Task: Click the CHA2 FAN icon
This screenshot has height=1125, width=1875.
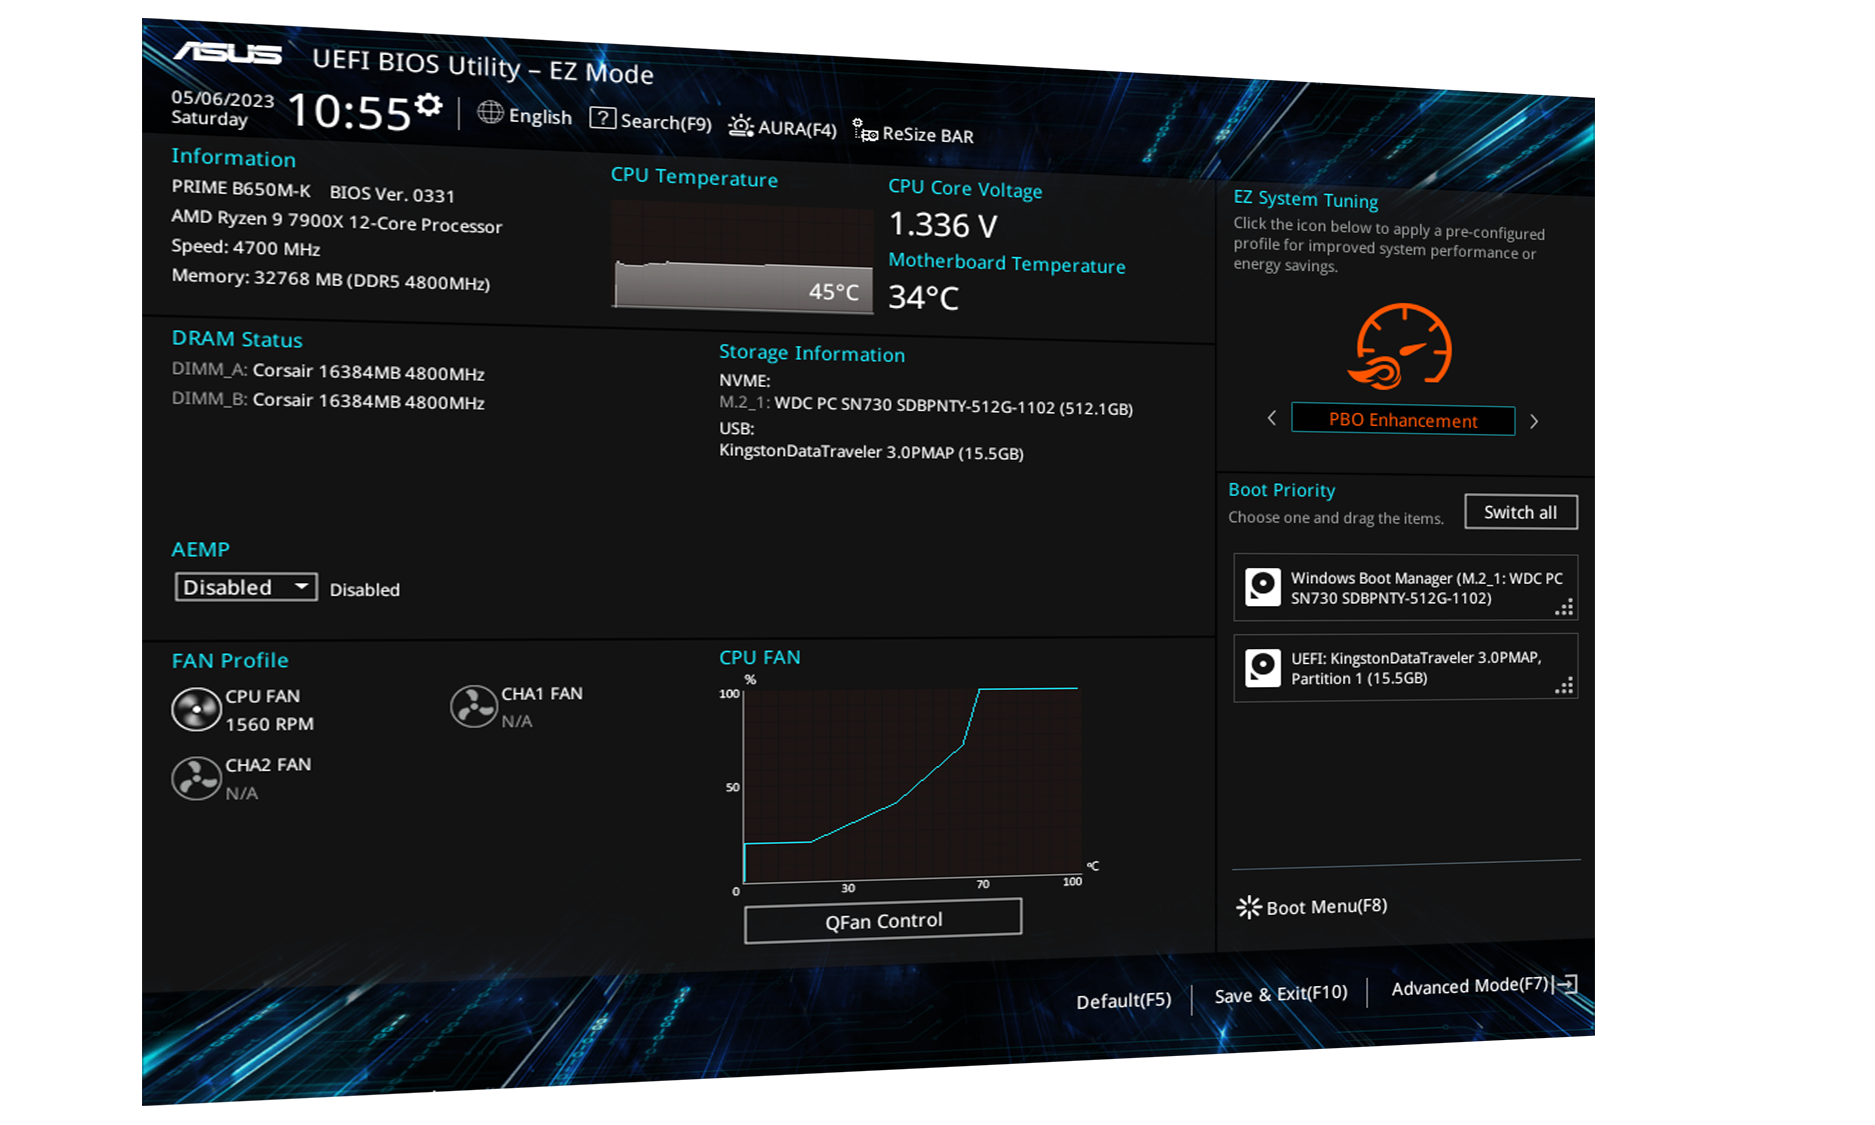Action: [x=196, y=778]
